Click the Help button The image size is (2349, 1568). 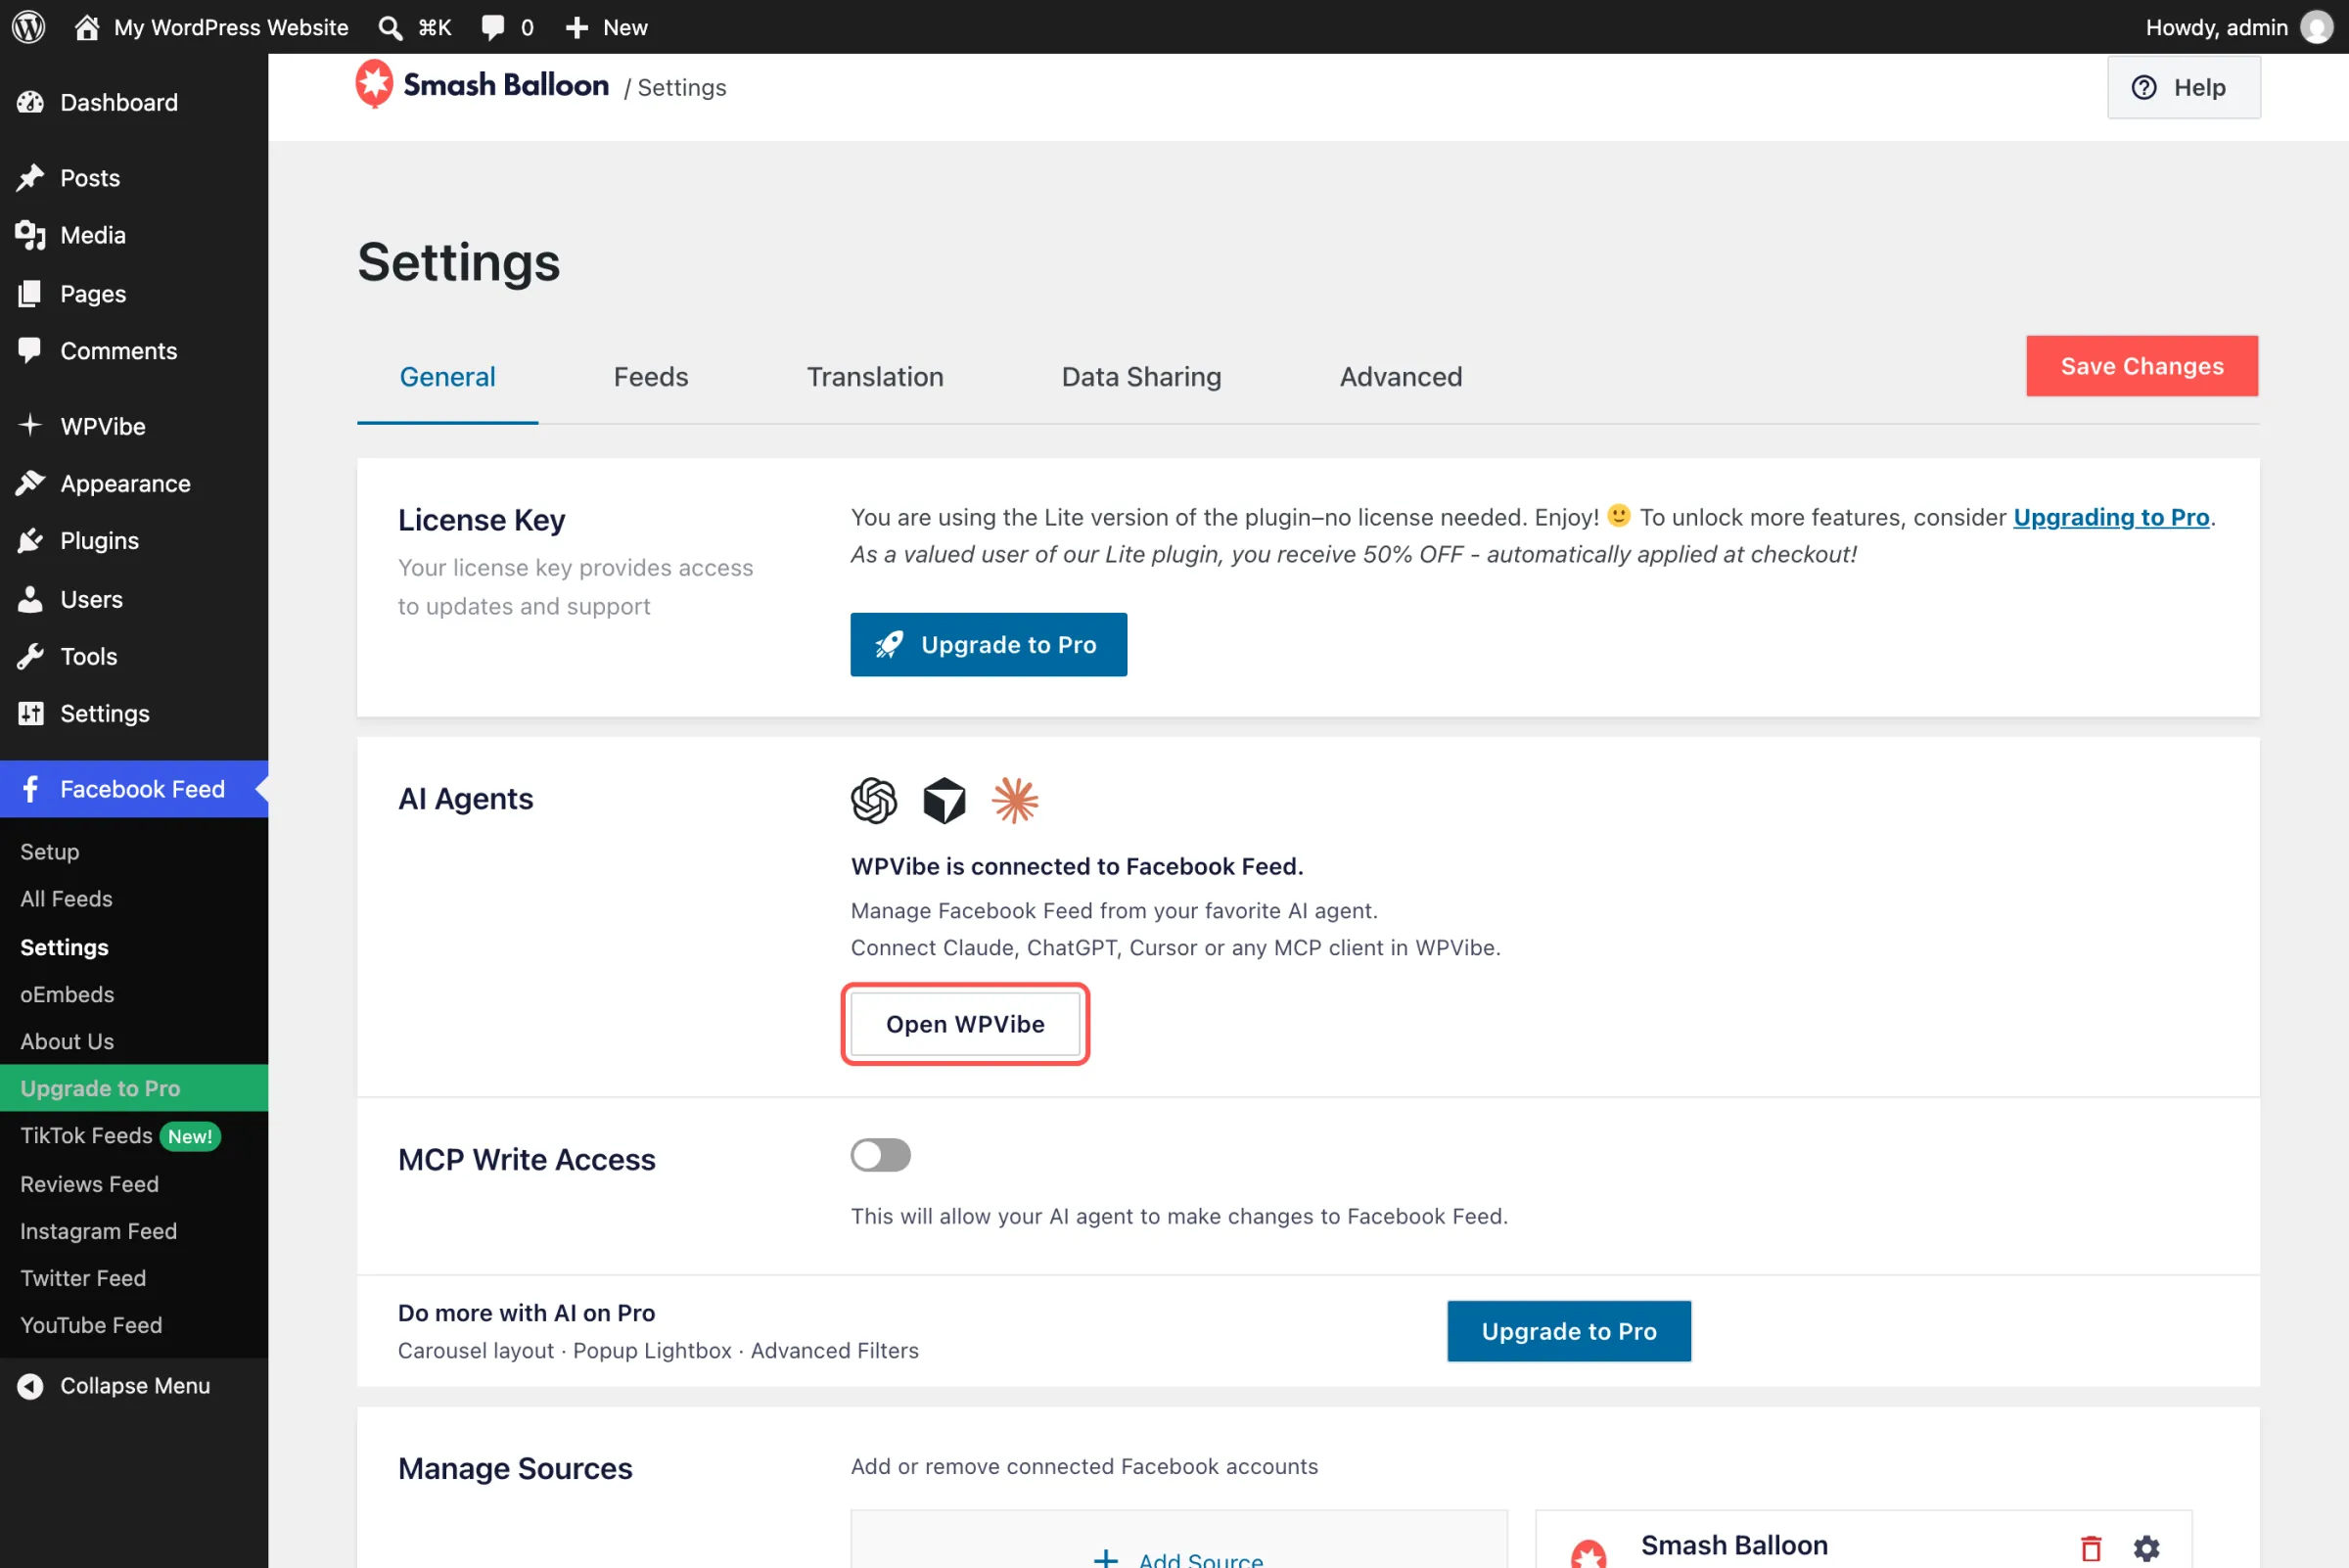click(x=2183, y=87)
